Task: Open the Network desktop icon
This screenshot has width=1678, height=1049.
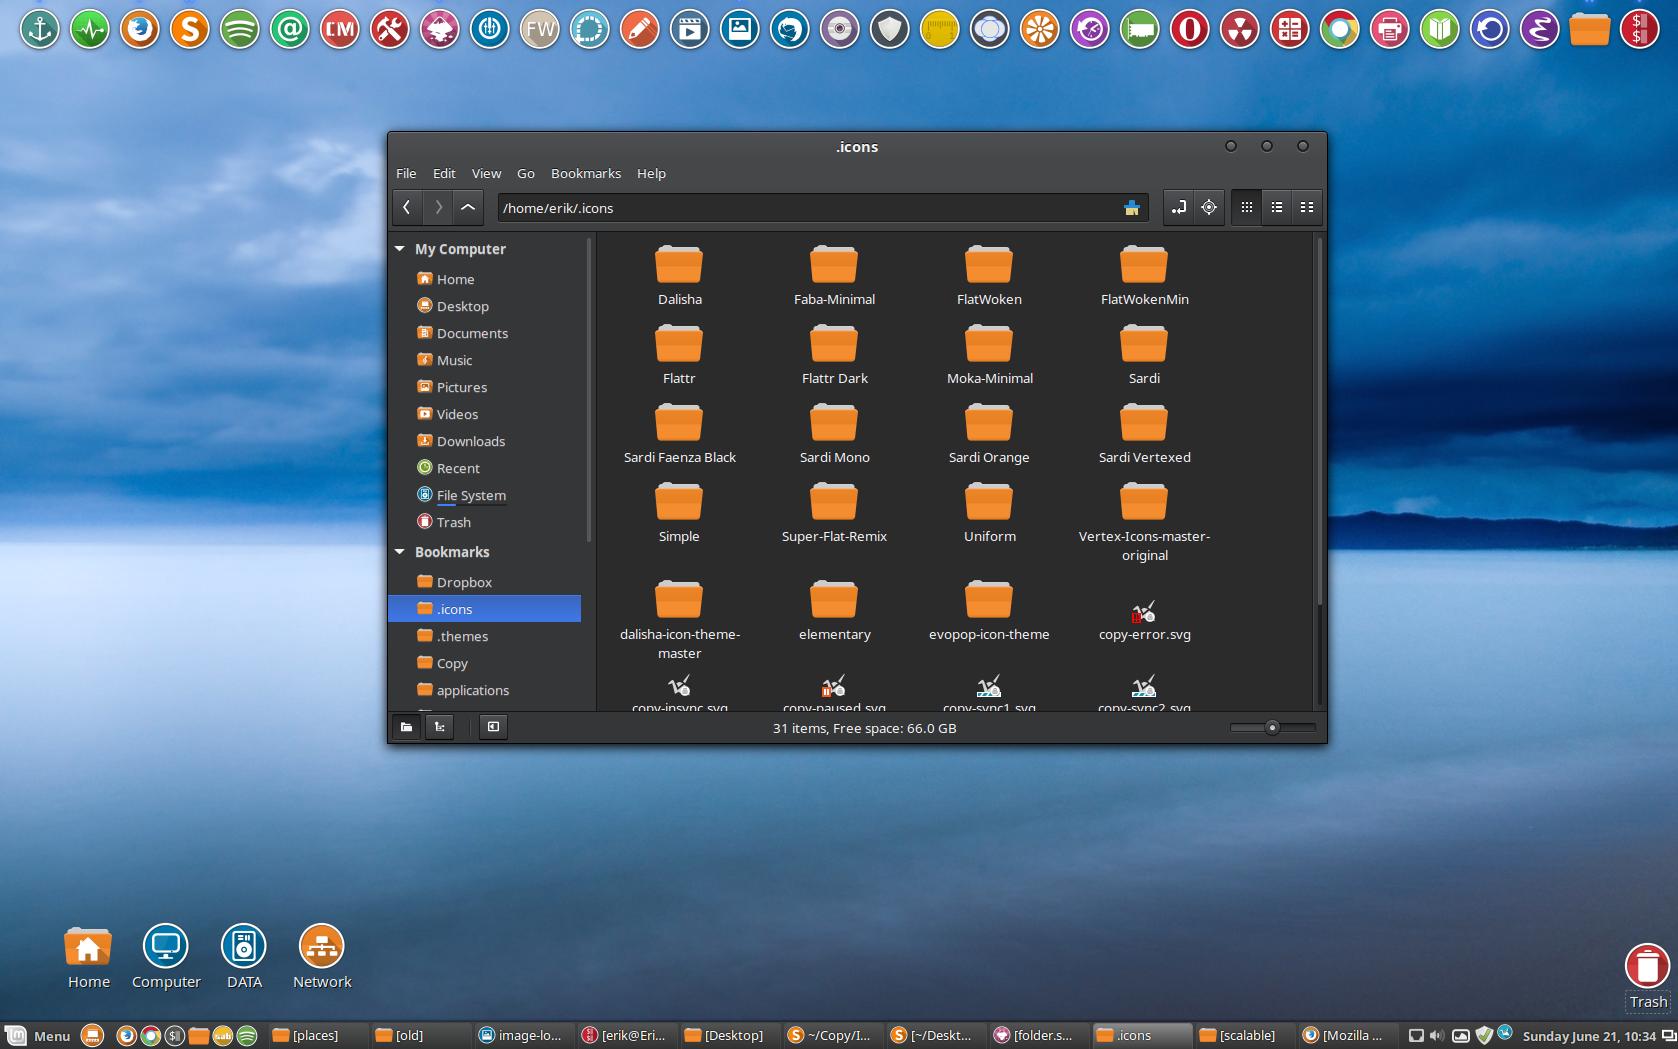Action: pyautogui.click(x=322, y=947)
